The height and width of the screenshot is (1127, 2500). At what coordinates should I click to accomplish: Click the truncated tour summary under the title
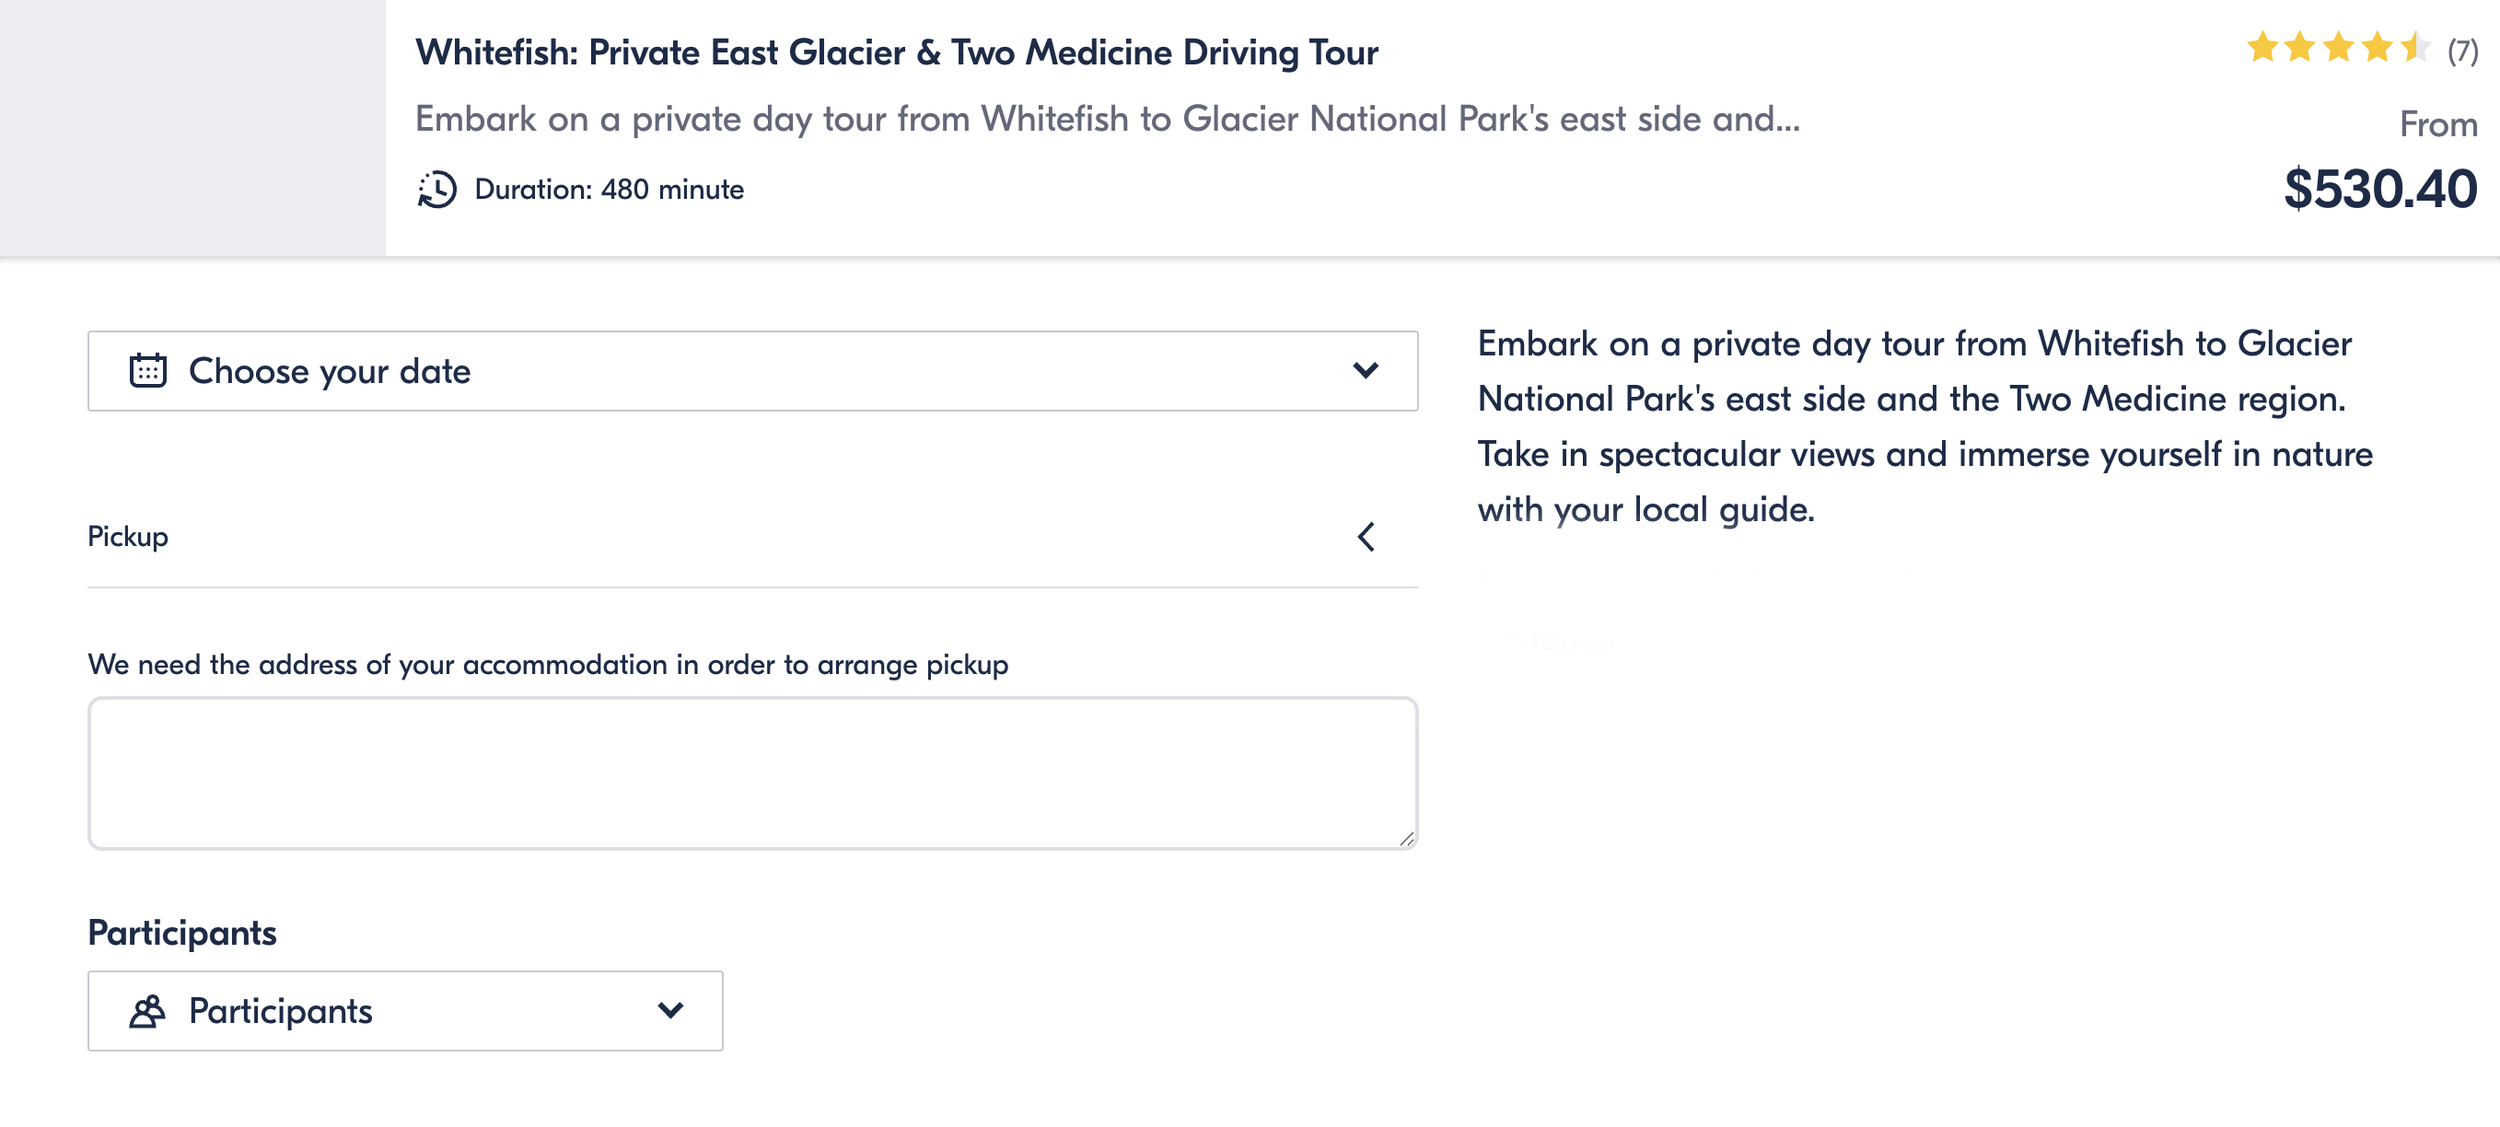tap(1107, 119)
